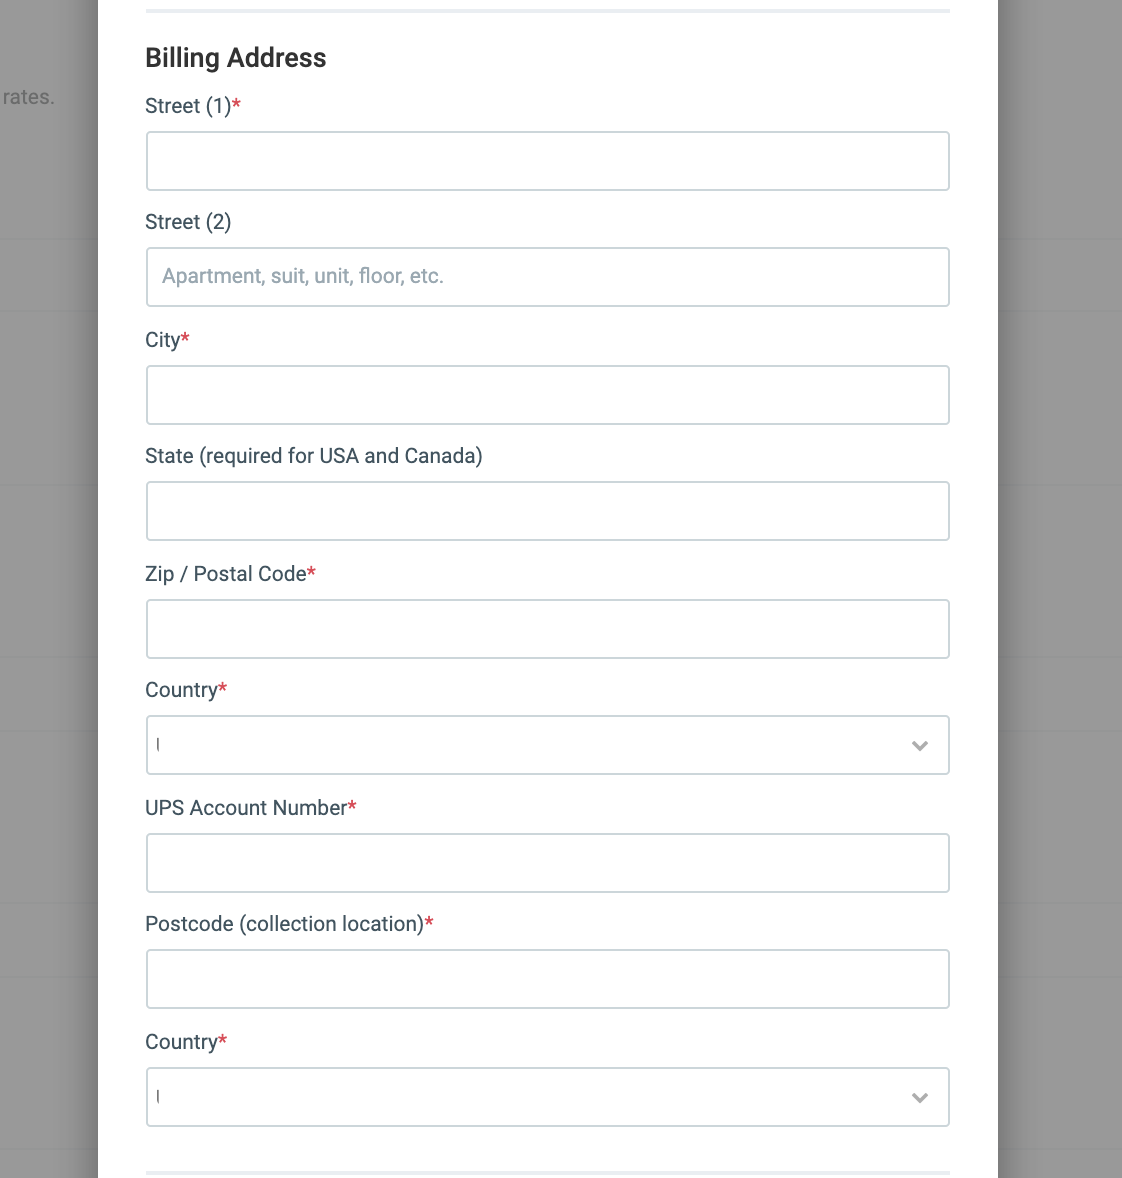Click chevron arrow of bottom Country select

(920, 1098)
